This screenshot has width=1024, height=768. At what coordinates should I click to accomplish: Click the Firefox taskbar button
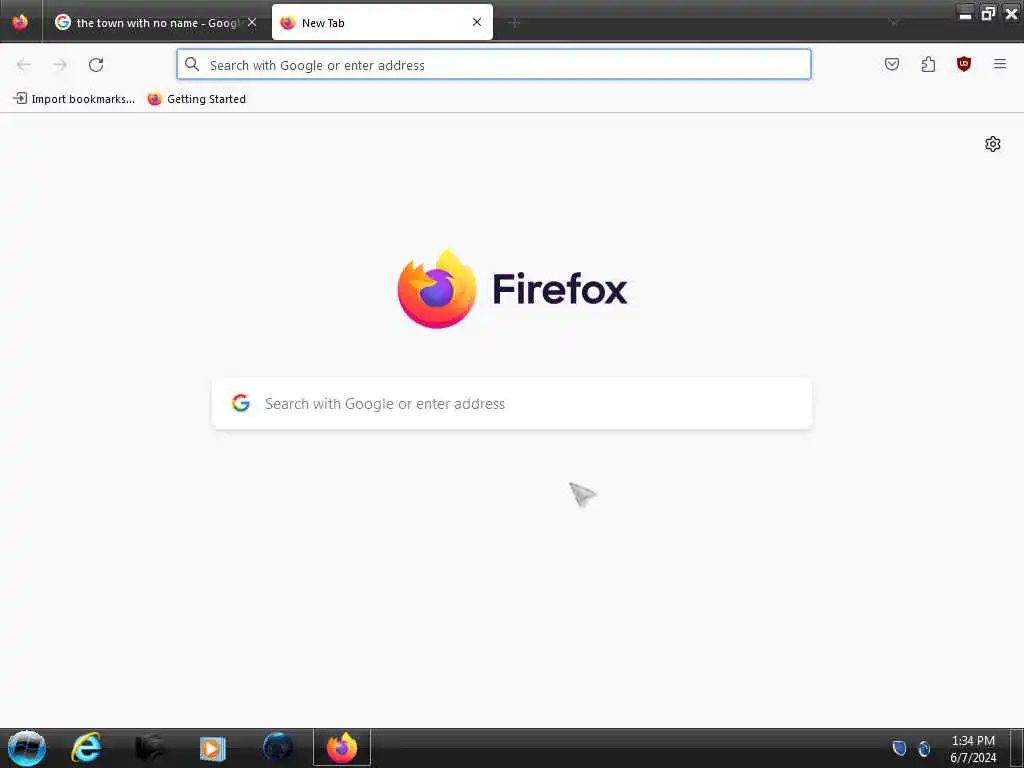[x=342, y=748]
